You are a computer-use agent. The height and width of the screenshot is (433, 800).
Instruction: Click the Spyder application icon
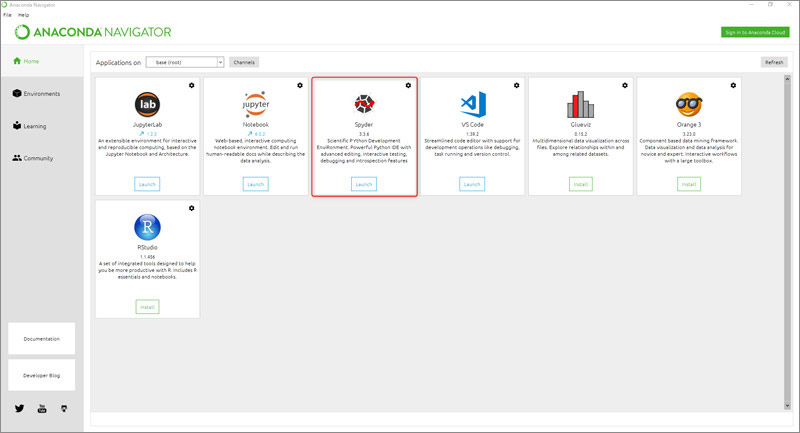pos(364,104)
